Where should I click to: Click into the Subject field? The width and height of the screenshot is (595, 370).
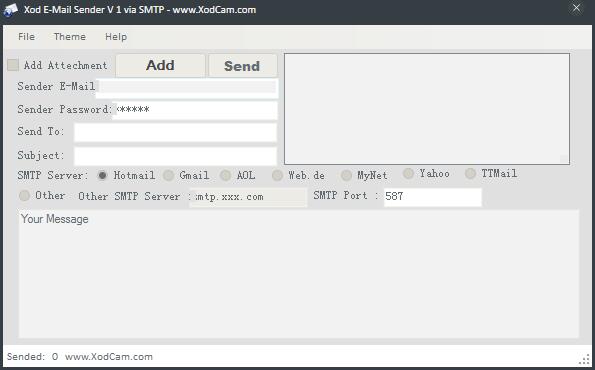point(175,156)
